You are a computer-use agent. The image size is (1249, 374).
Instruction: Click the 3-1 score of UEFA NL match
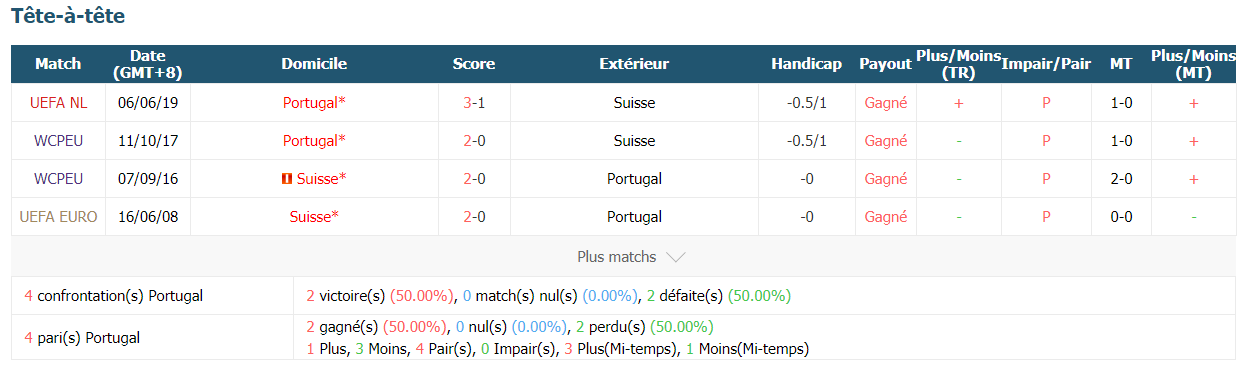coord(474,103)
